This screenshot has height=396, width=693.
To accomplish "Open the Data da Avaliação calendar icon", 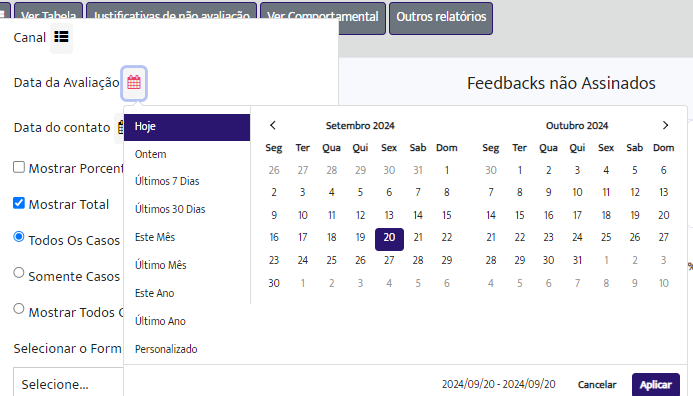I will [134, 83].
